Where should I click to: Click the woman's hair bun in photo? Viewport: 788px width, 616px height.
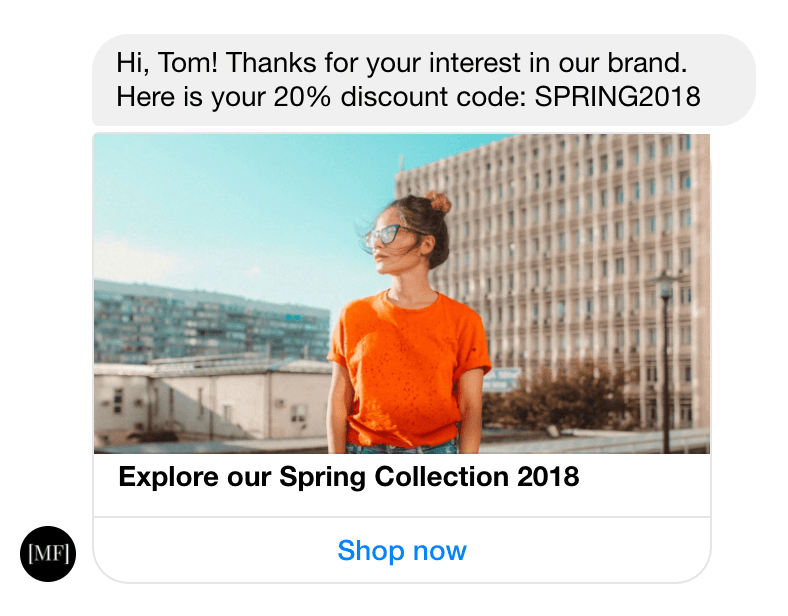438,201
